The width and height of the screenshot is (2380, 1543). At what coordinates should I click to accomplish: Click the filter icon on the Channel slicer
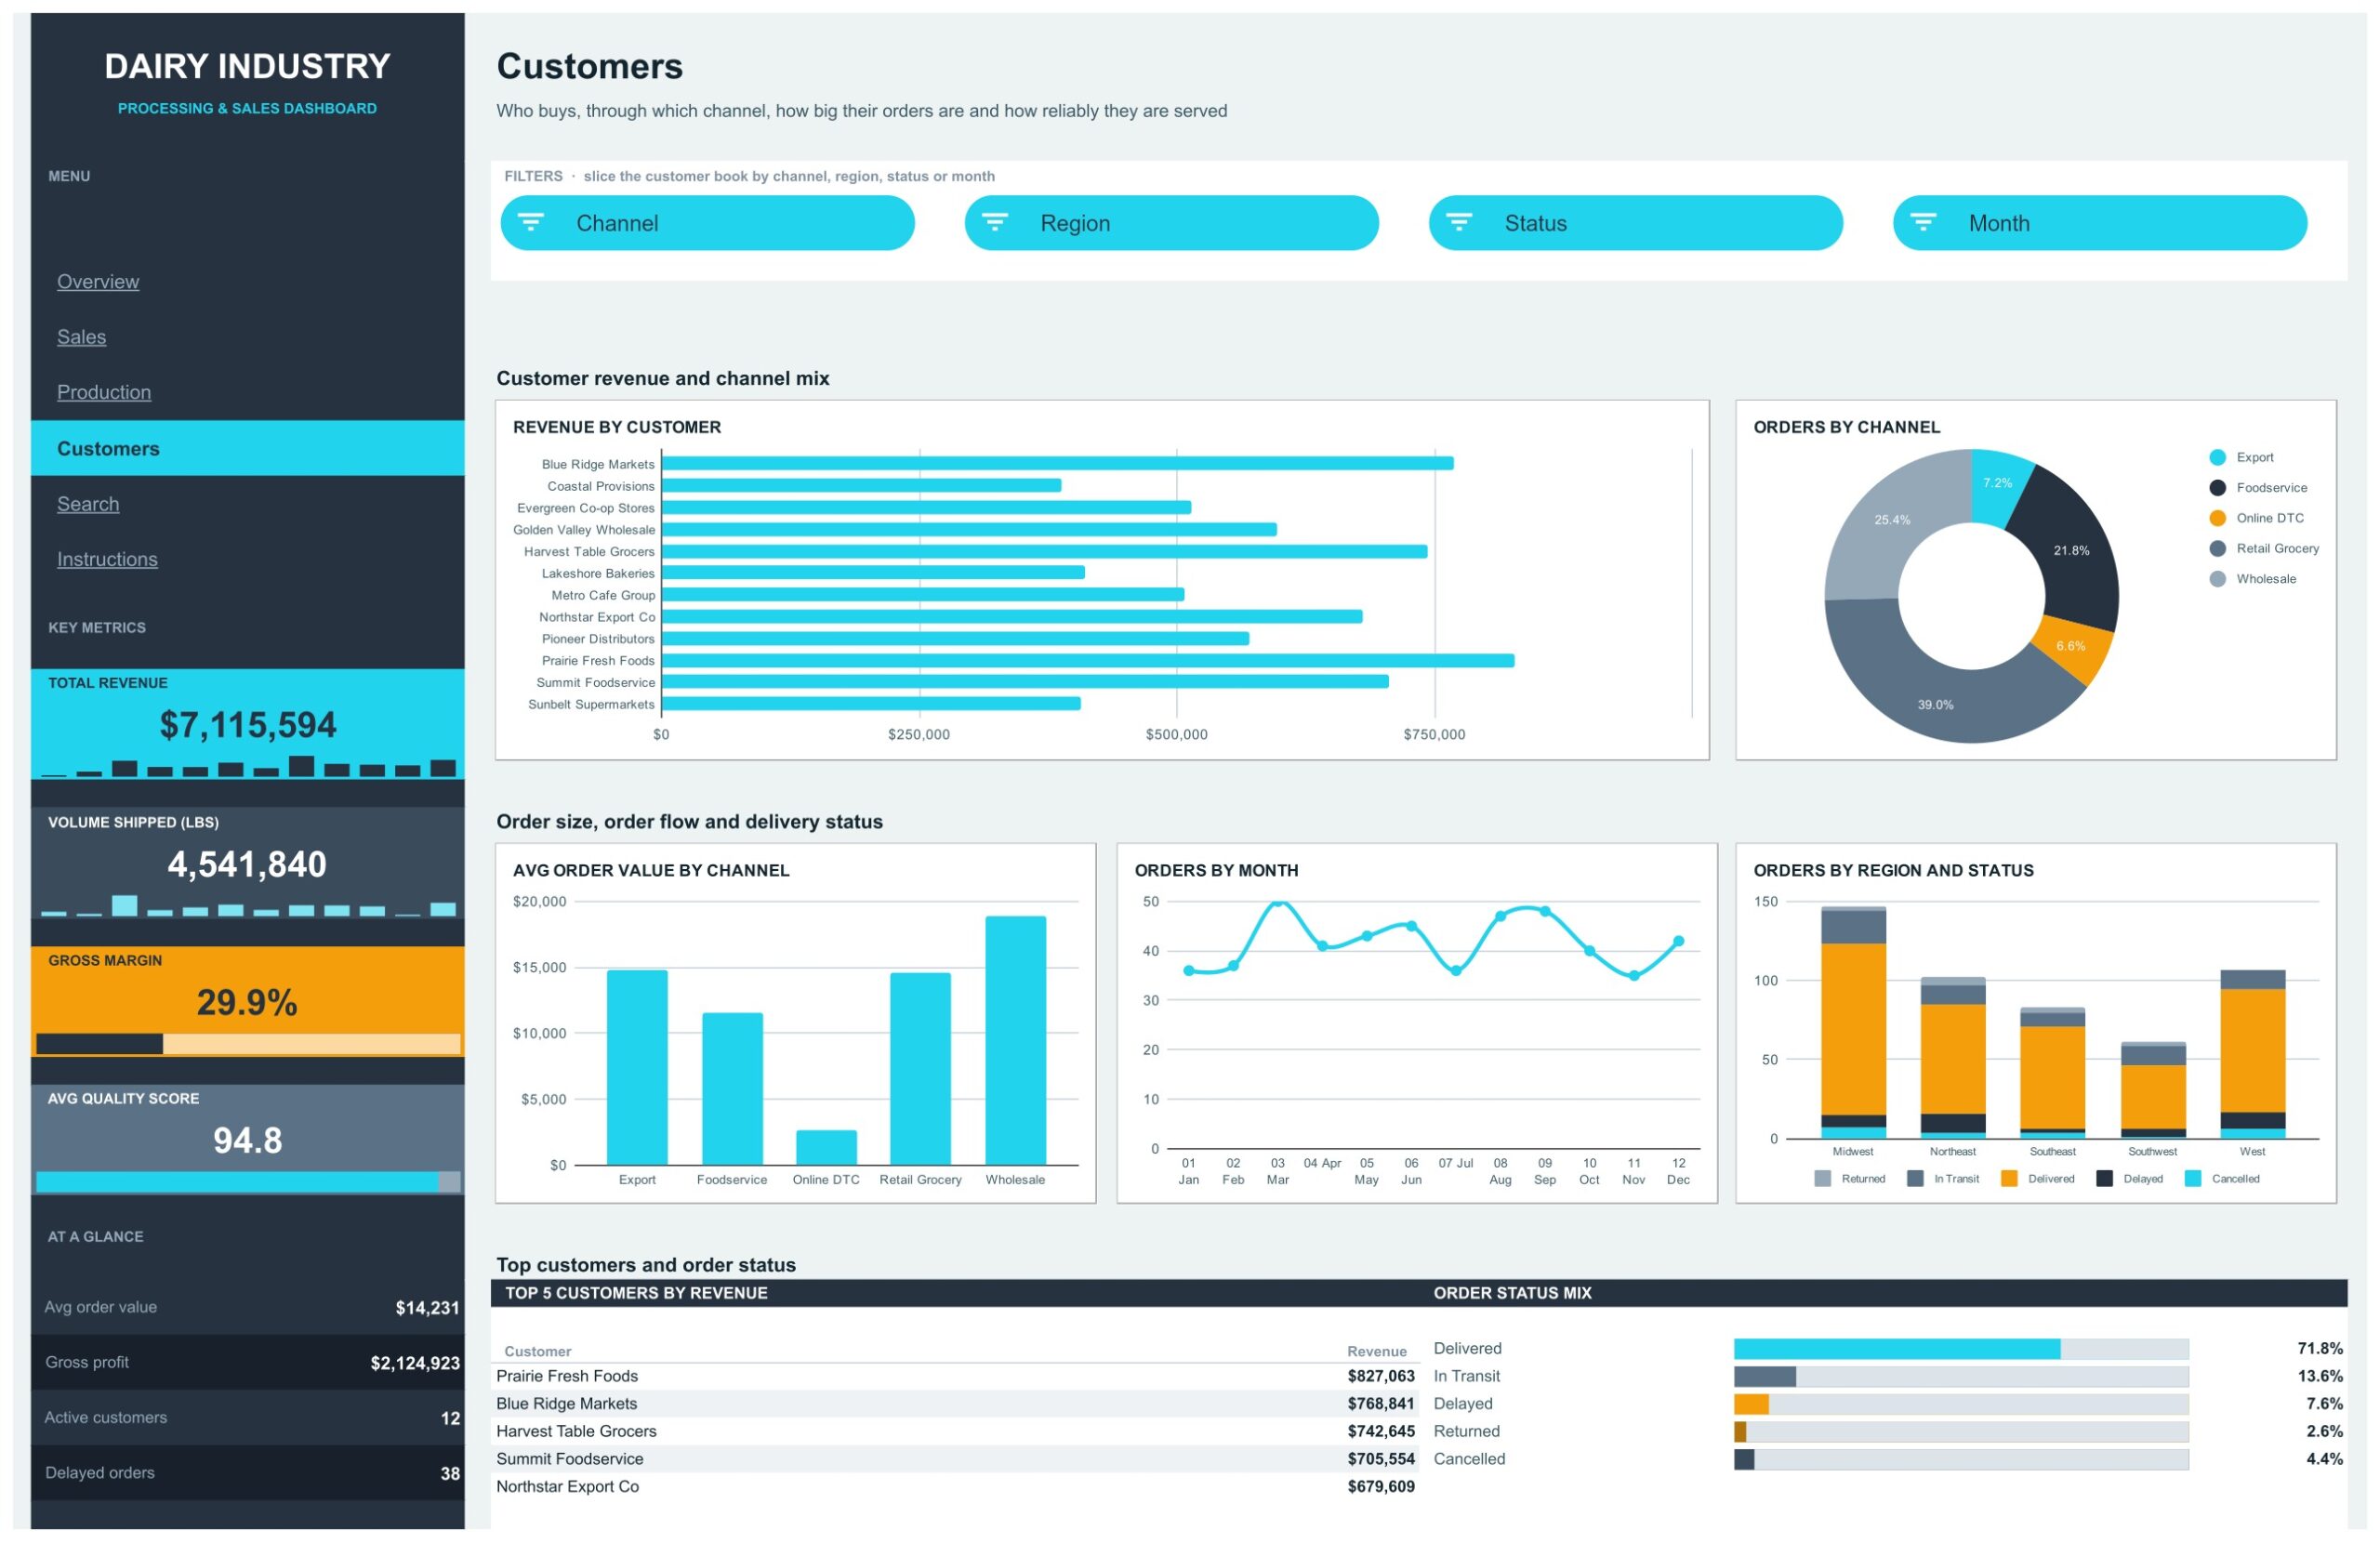click(530, 222)
